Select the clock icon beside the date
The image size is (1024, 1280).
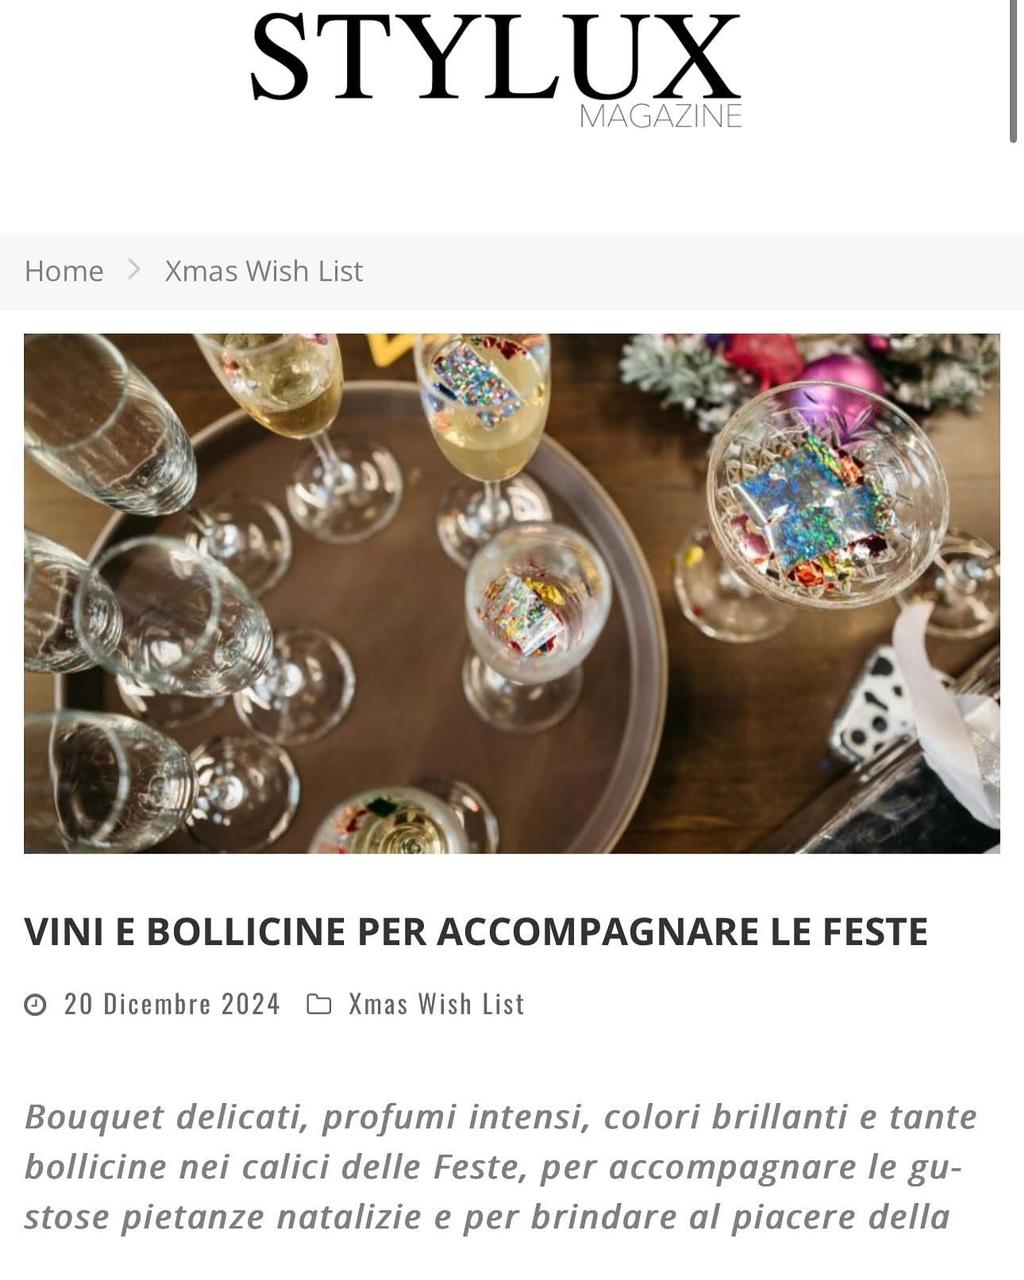(35, 1004)
